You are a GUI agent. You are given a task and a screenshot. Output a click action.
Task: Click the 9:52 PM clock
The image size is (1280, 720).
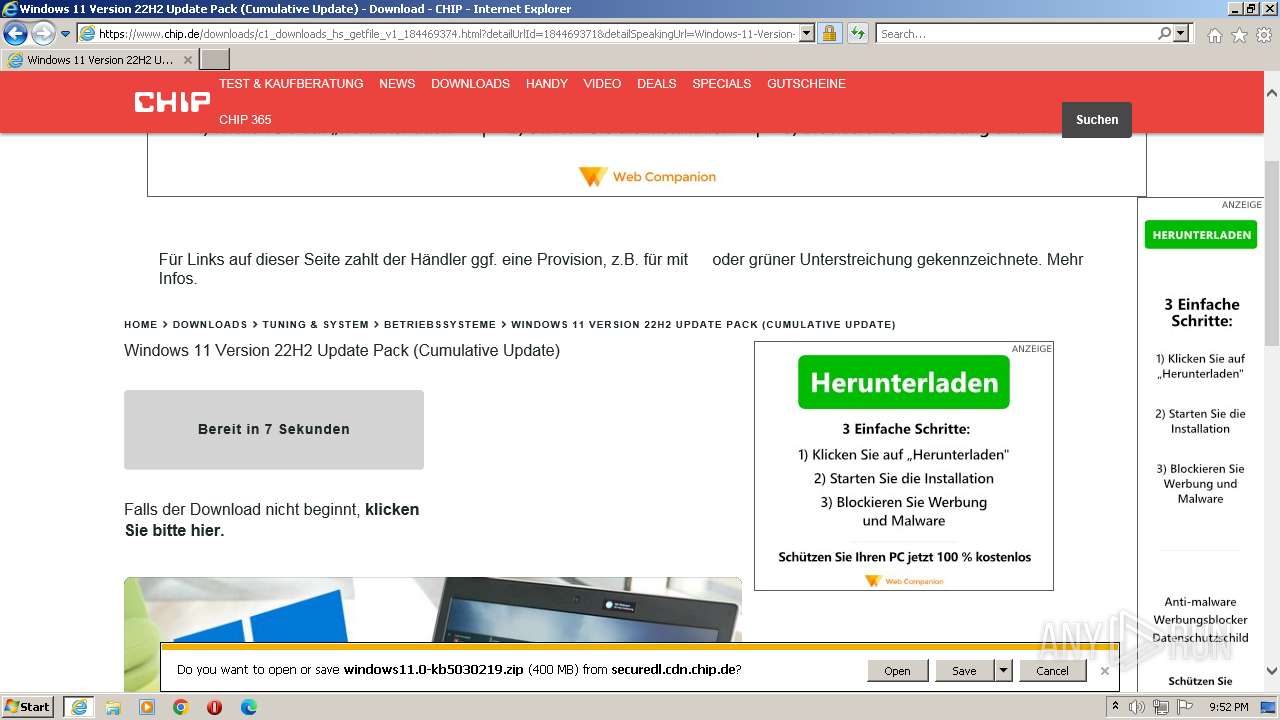(x=1229, y=707)
